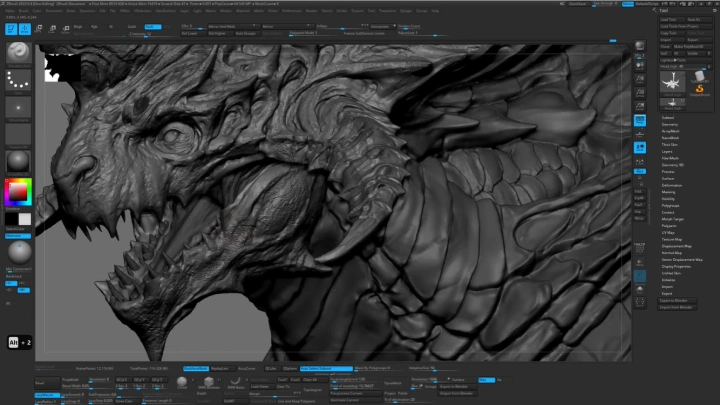Open the Alpha menu
This screenshot has height=405, width=720.
(10, 11)
